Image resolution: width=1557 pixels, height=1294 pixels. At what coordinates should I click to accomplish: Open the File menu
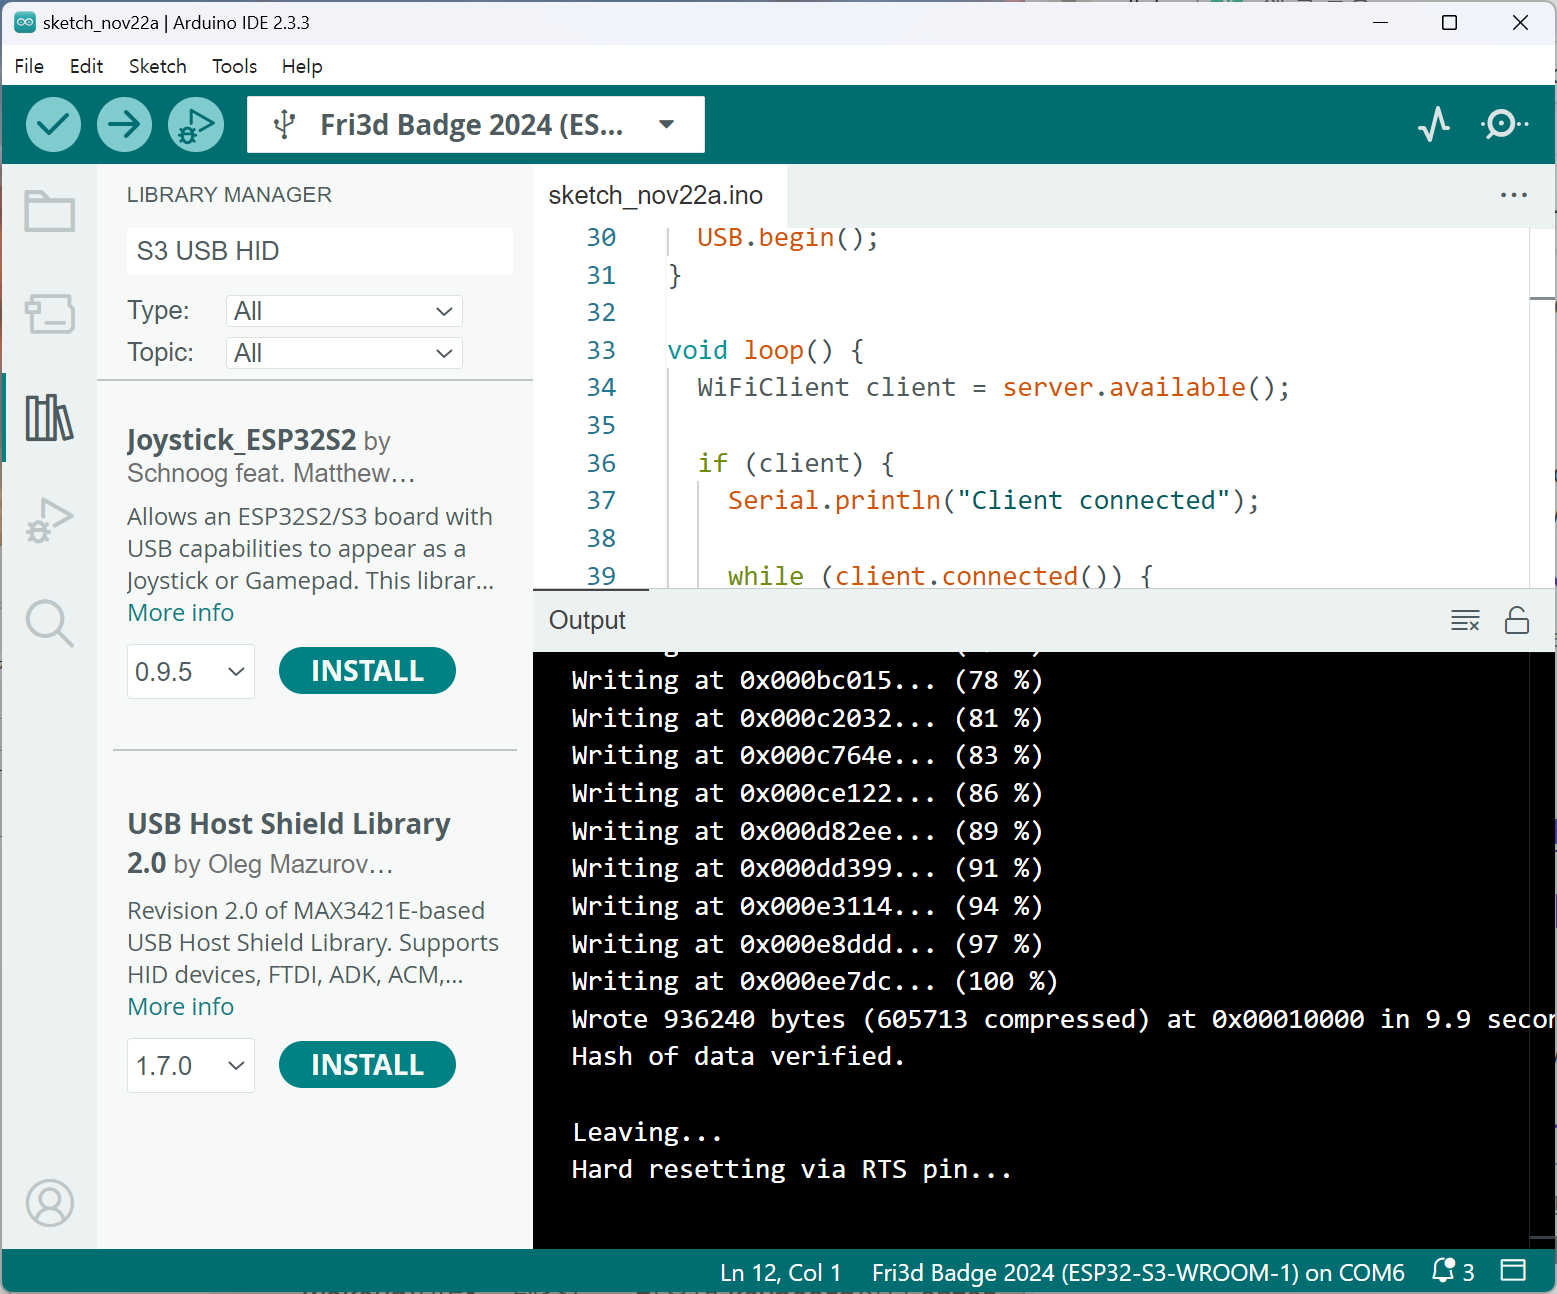tap(29, 66)
